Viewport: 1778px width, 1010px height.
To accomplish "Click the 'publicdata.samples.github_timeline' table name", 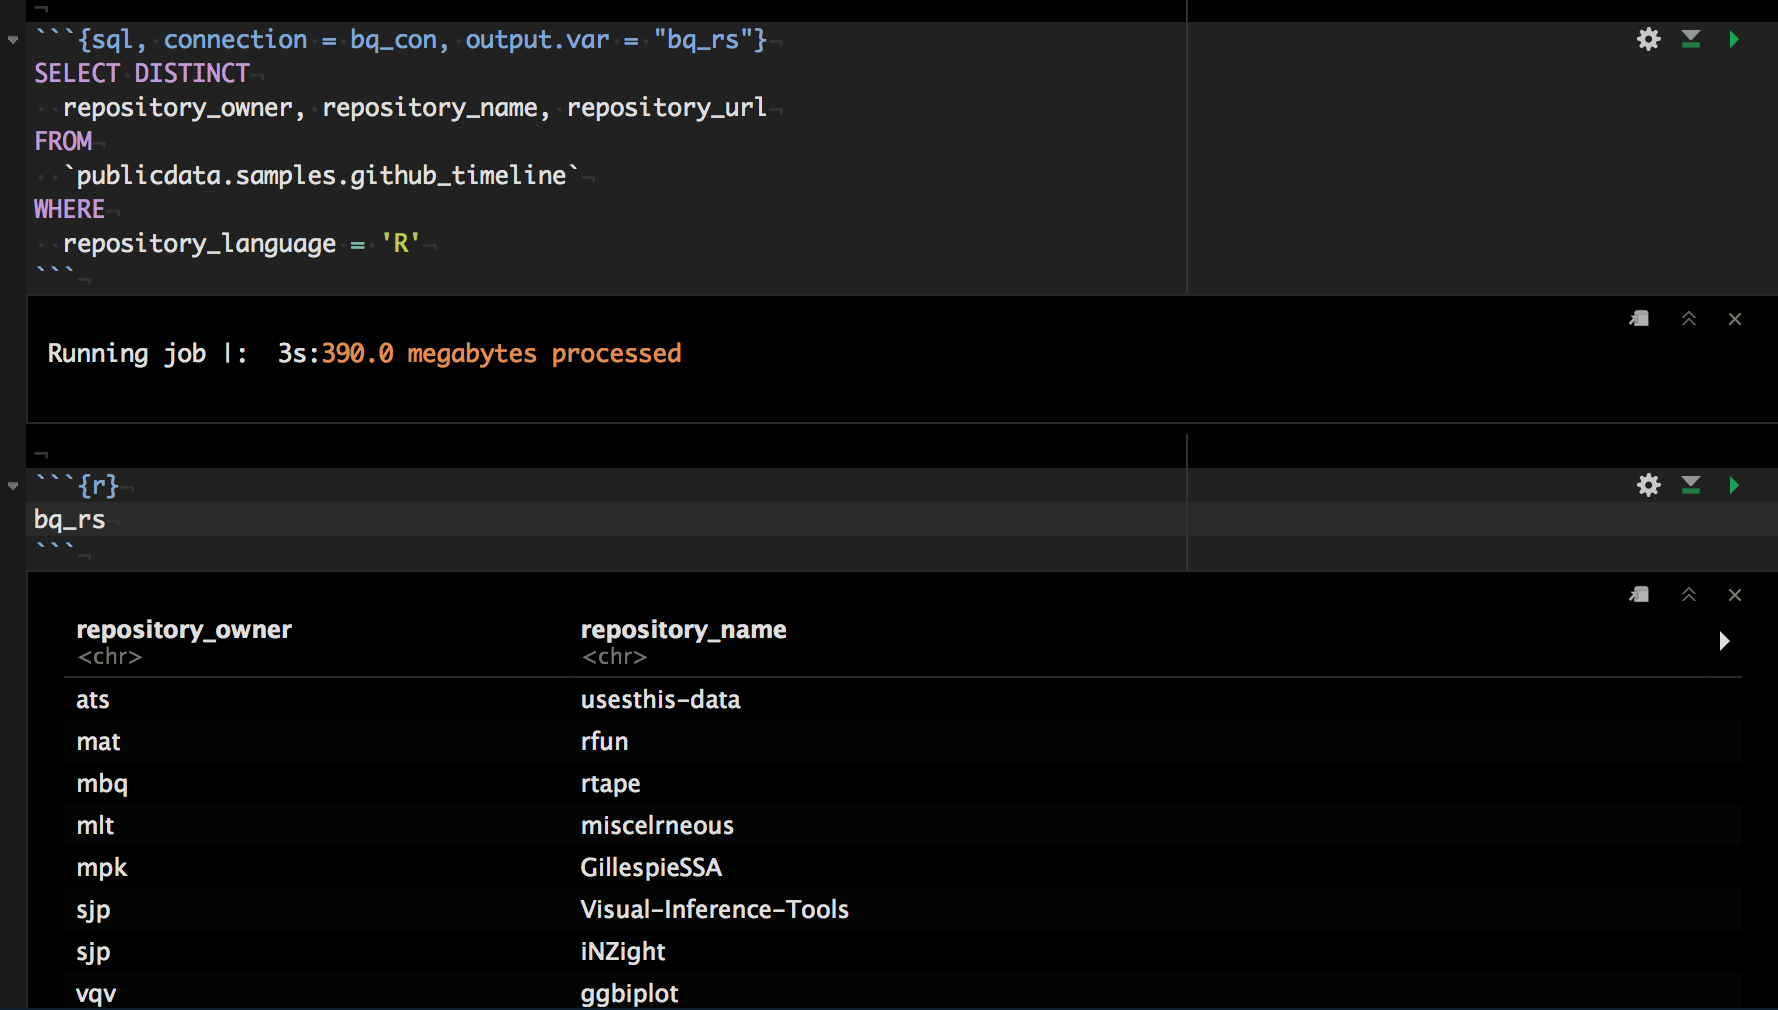I will (321, 175).
